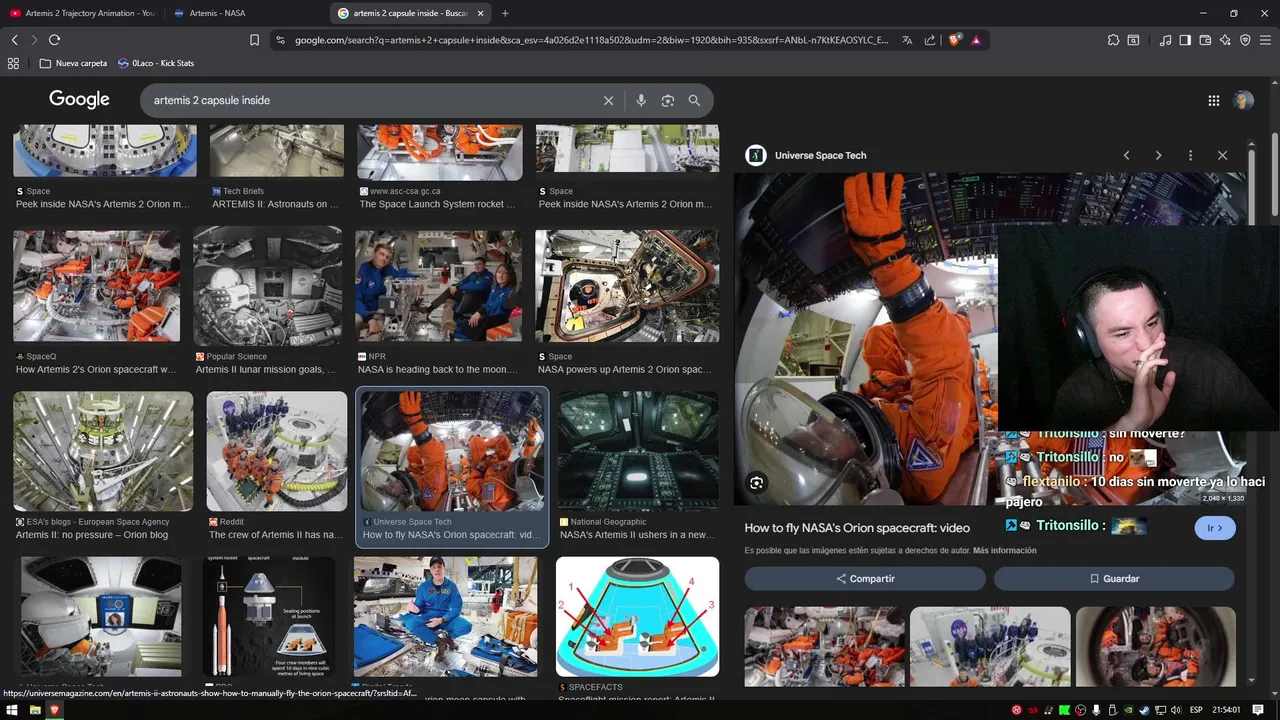Open the National Geographic Artemis II thumbnail
1280x720 pixels.
pos(638,451)
